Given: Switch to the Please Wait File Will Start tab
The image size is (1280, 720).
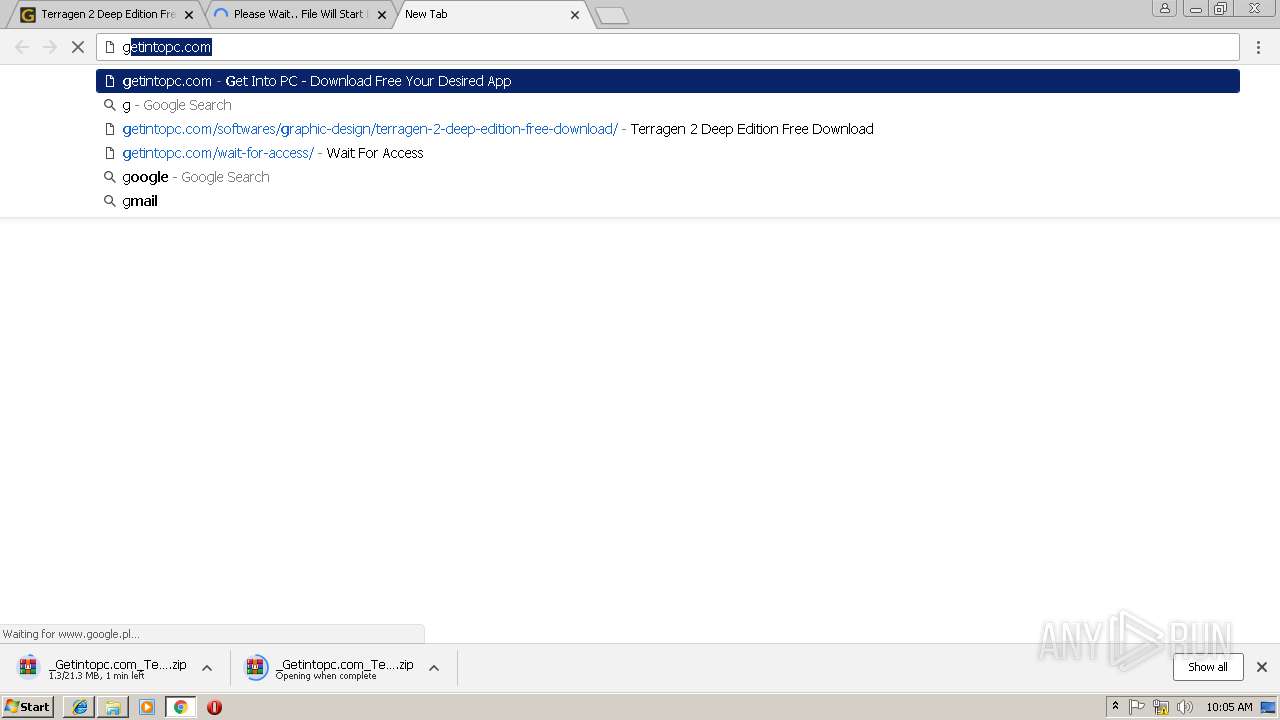Looking at the screenshot, I should pyautogui.click(x=300, y=15).
